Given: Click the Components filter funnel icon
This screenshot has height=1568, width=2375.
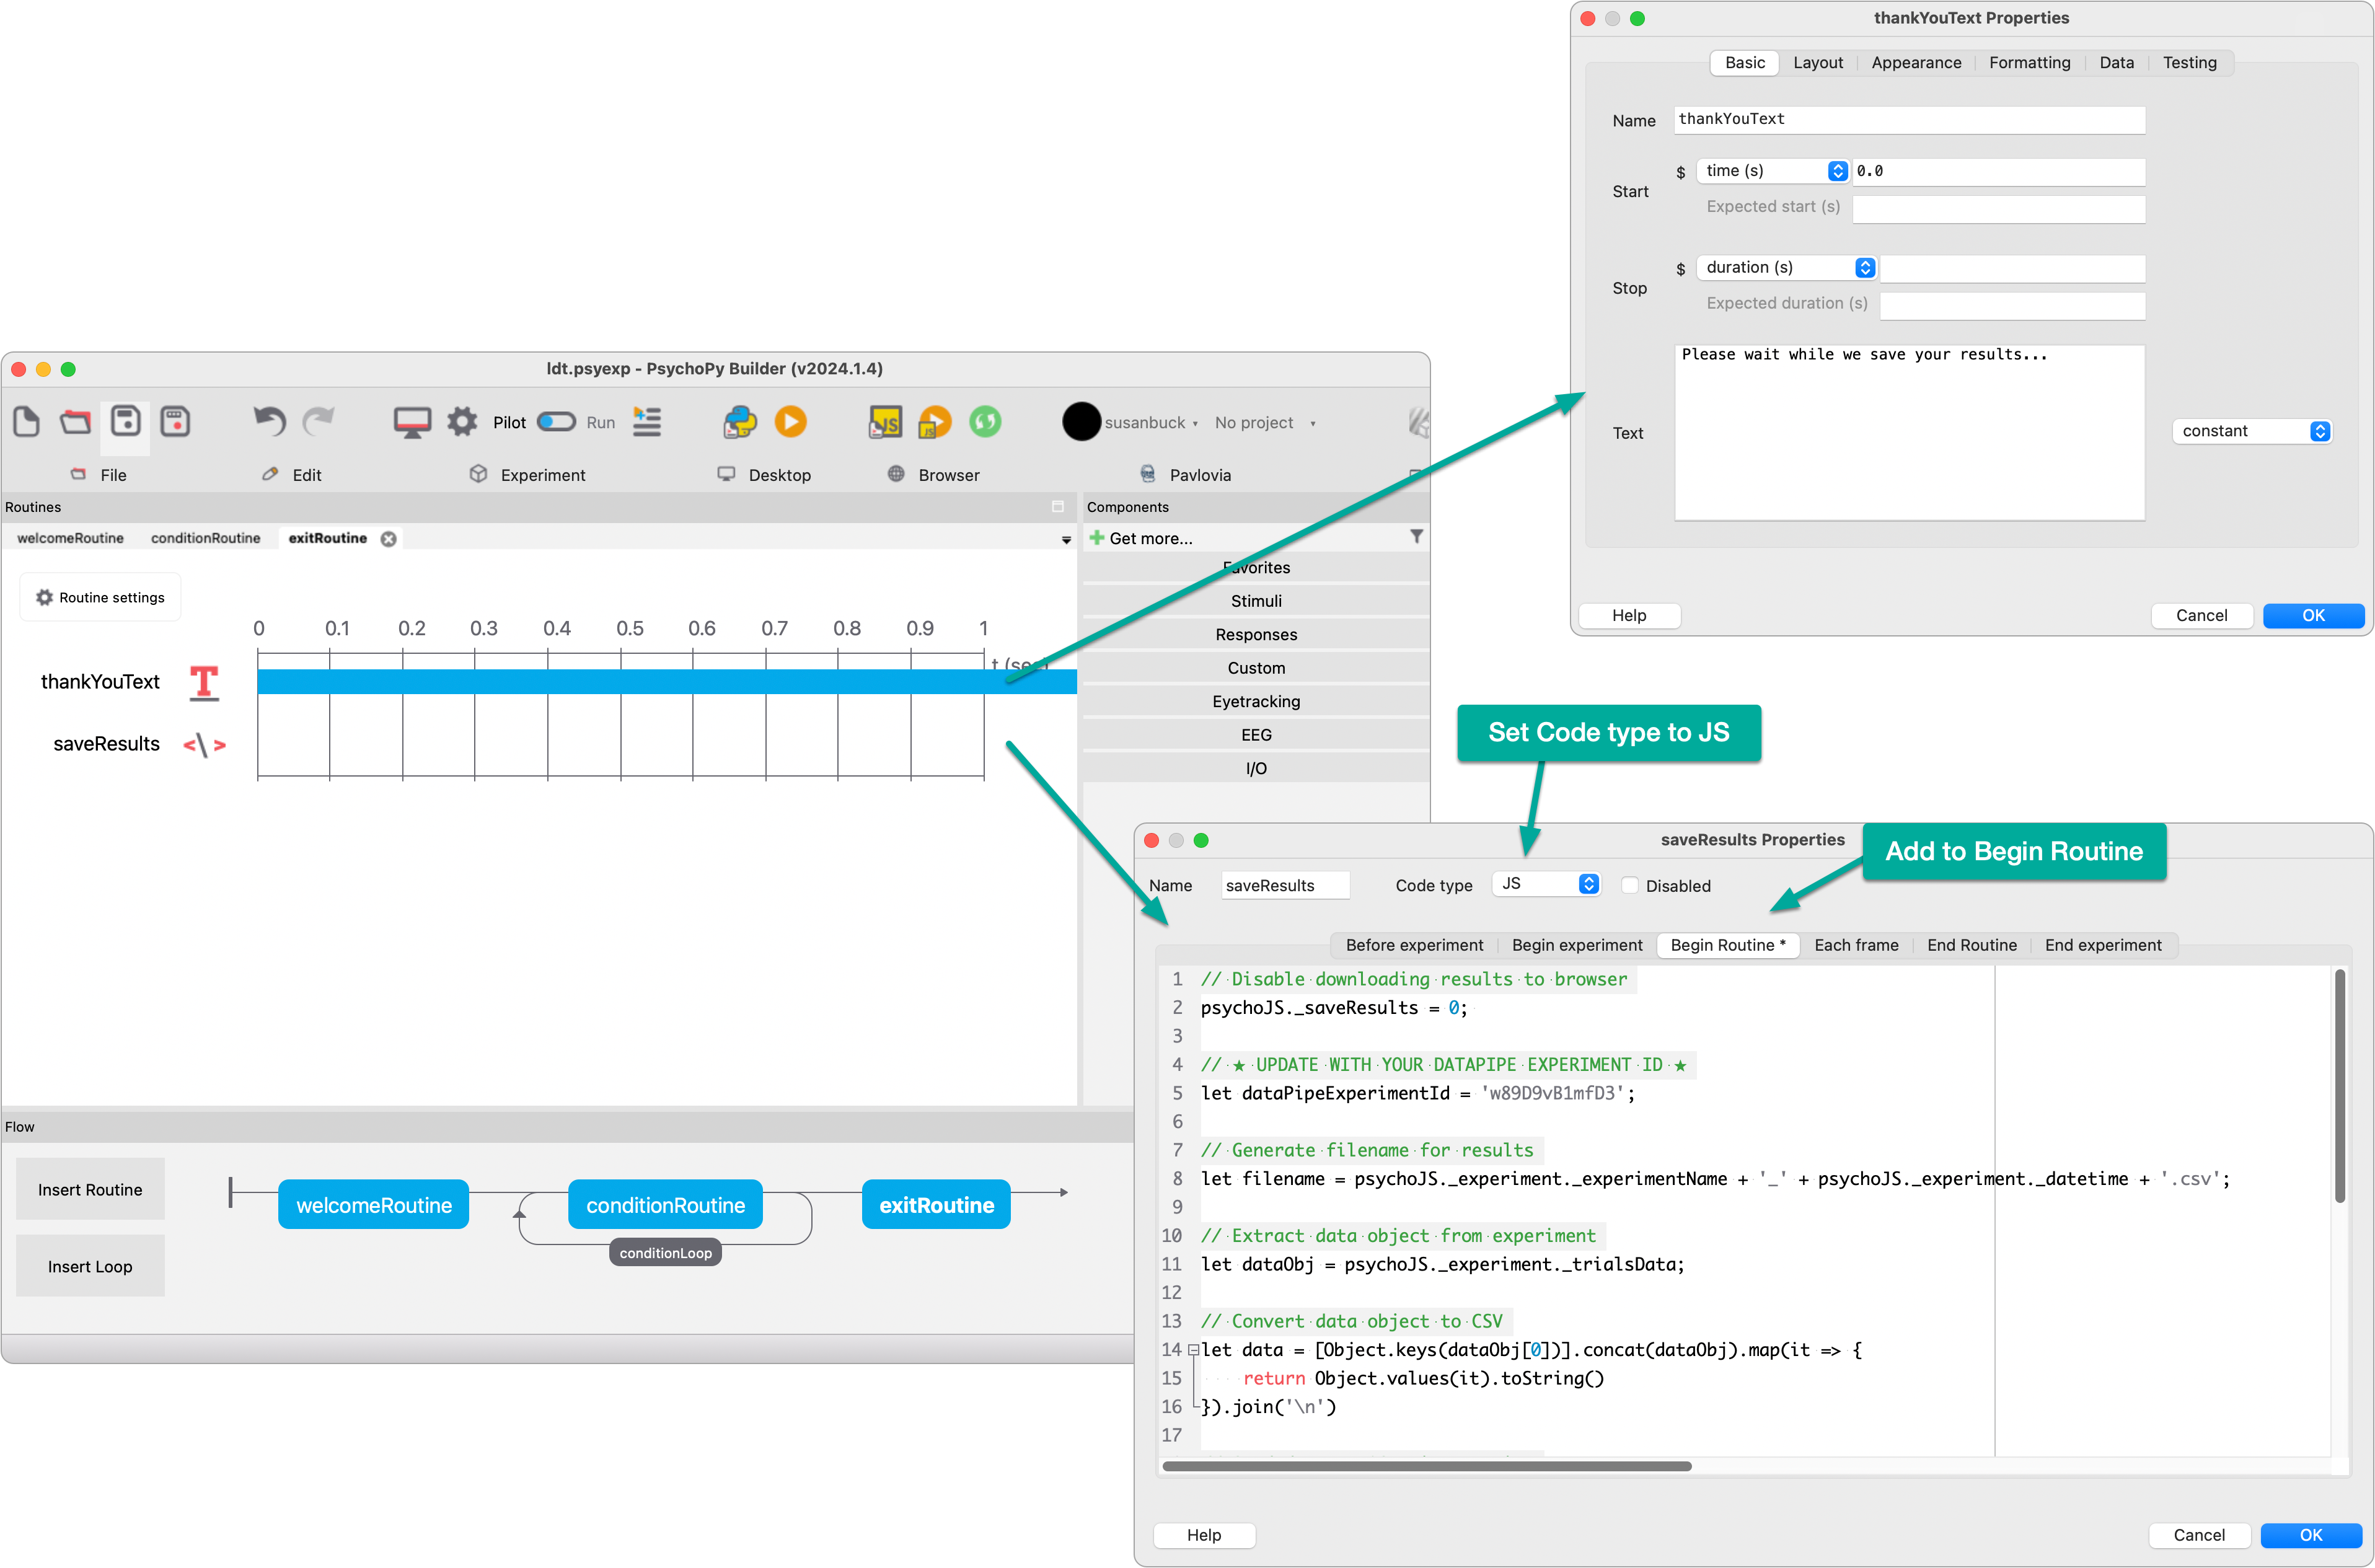Looking at the screenshot, I should tap(1416, 537).
